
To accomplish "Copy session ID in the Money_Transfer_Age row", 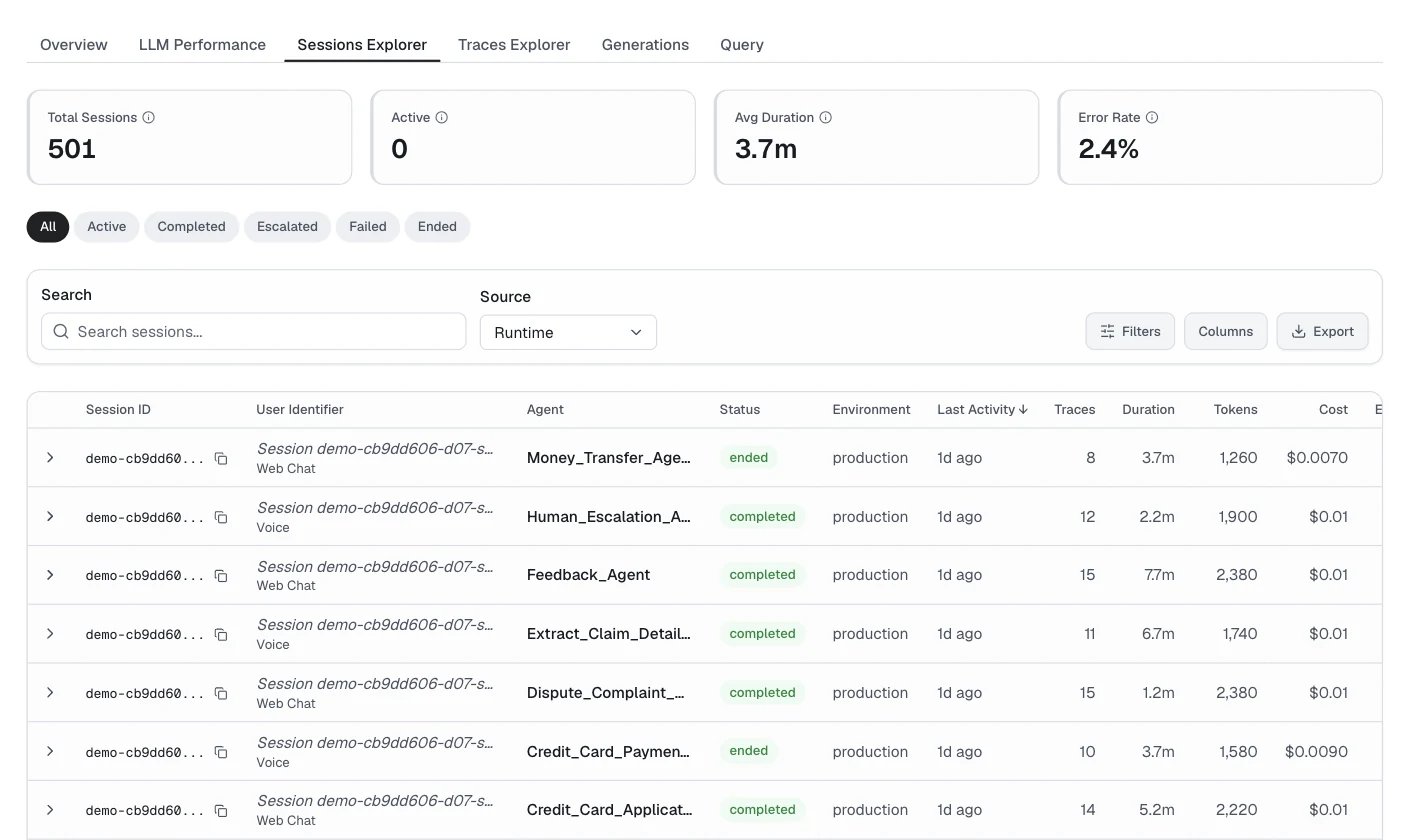I will tap(221, 458).
